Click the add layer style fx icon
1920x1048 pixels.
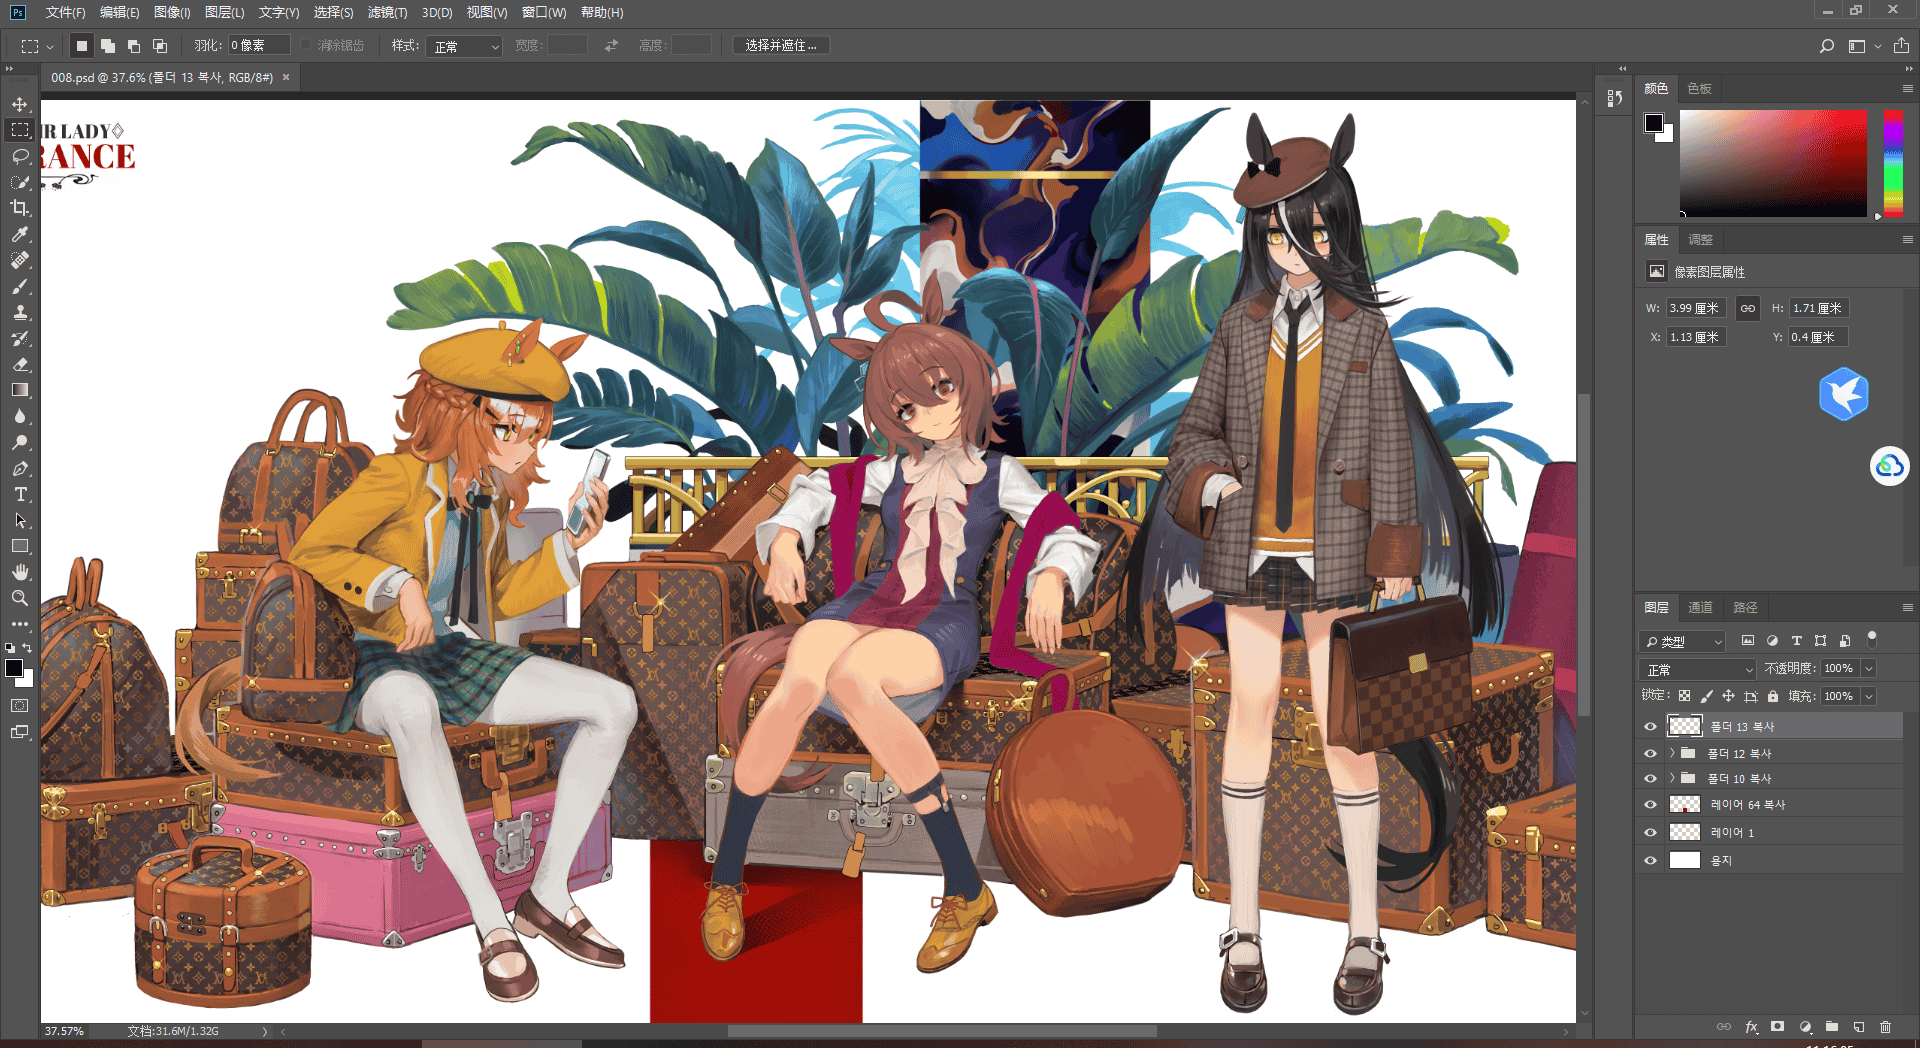click(1751, 1027)
